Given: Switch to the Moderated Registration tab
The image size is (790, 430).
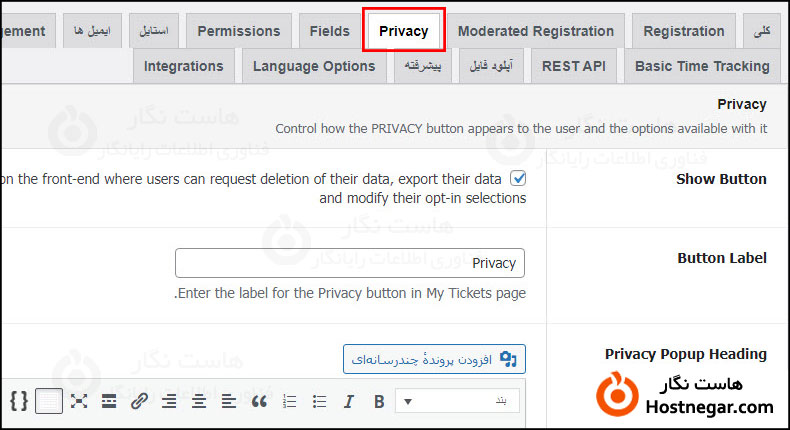Looking at the screenshot, I should click(x=536, y=31).
